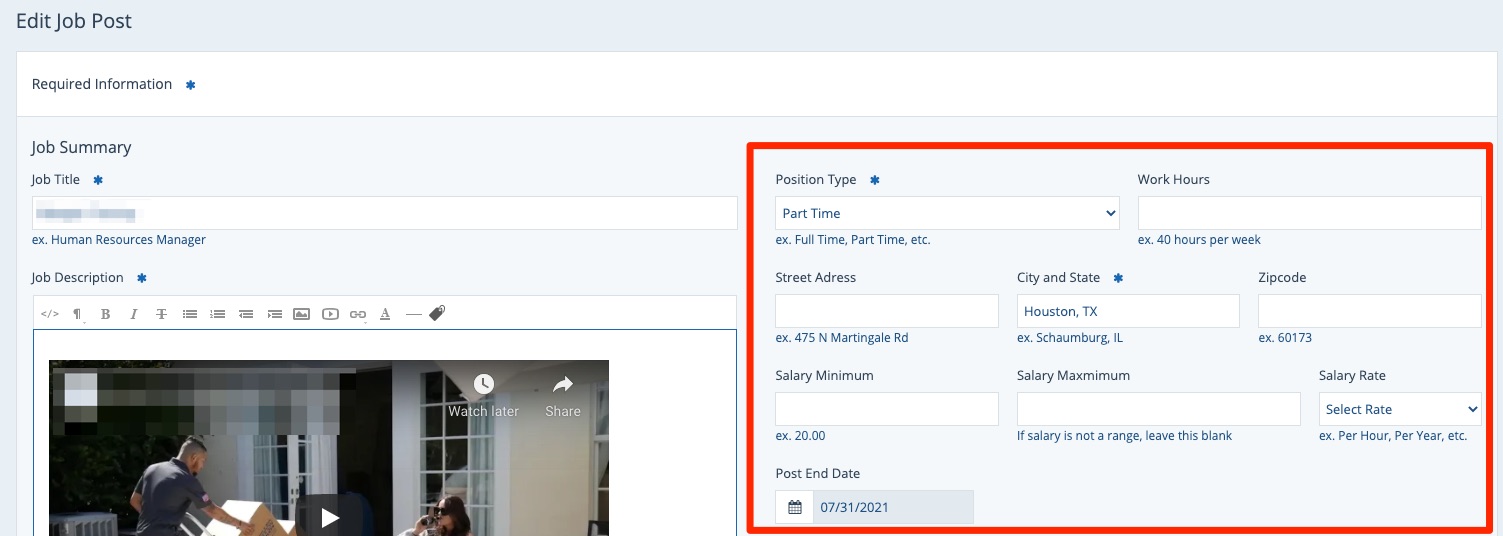Apply italic formatting in Job Description
The width and height of the screenshot is (1503, 536).
[133, 314]
